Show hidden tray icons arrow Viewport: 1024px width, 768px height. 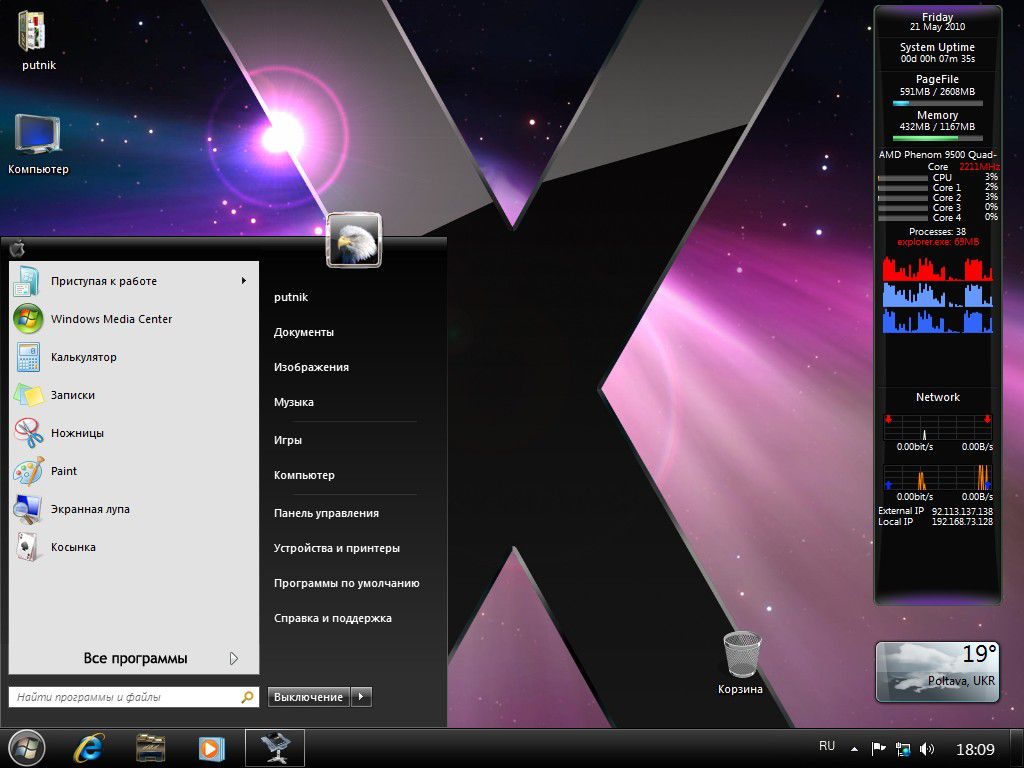(x=854, y=748)
